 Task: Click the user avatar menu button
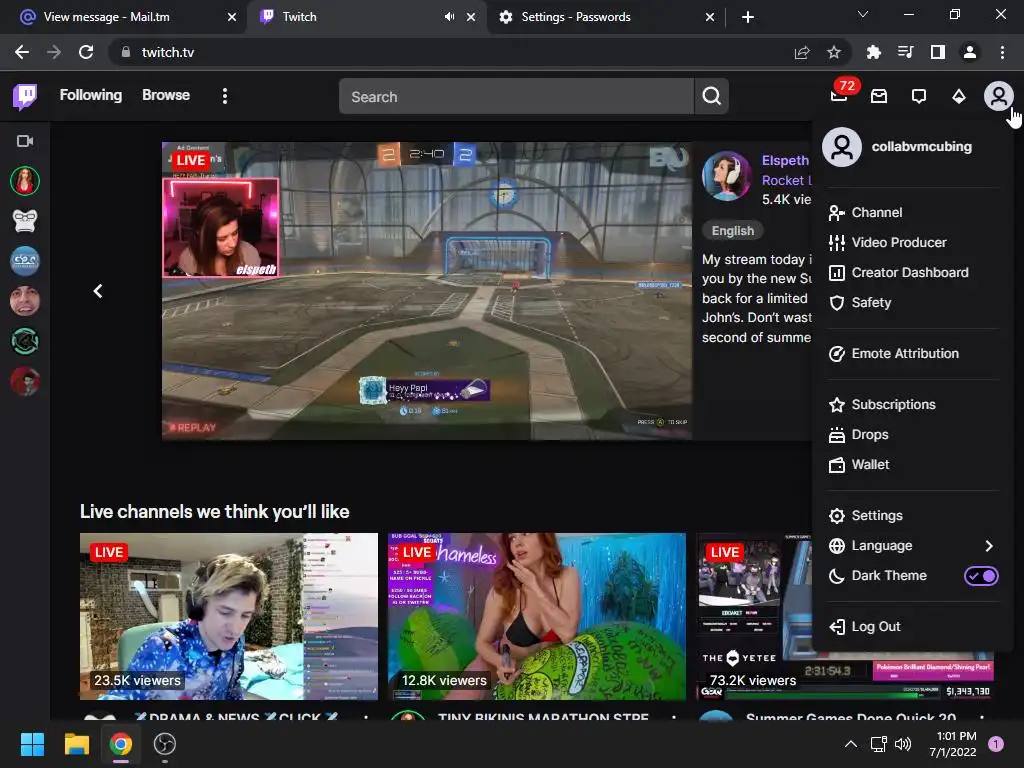pos(999,97)
